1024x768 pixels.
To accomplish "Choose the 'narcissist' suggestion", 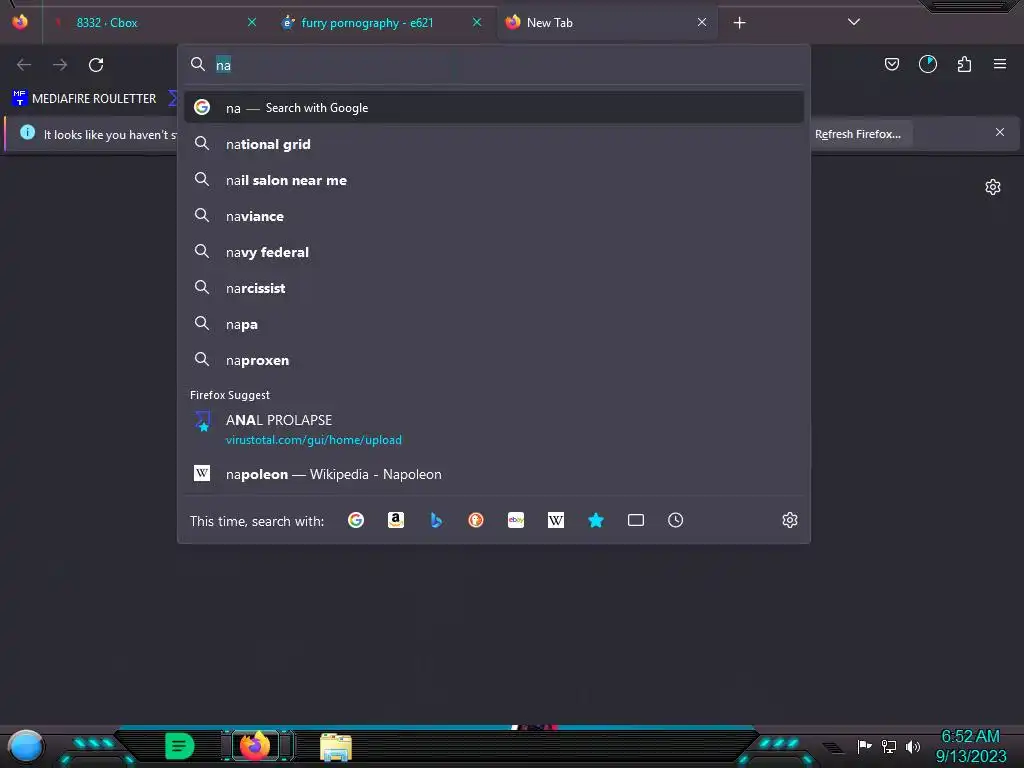I will (494, 288).
